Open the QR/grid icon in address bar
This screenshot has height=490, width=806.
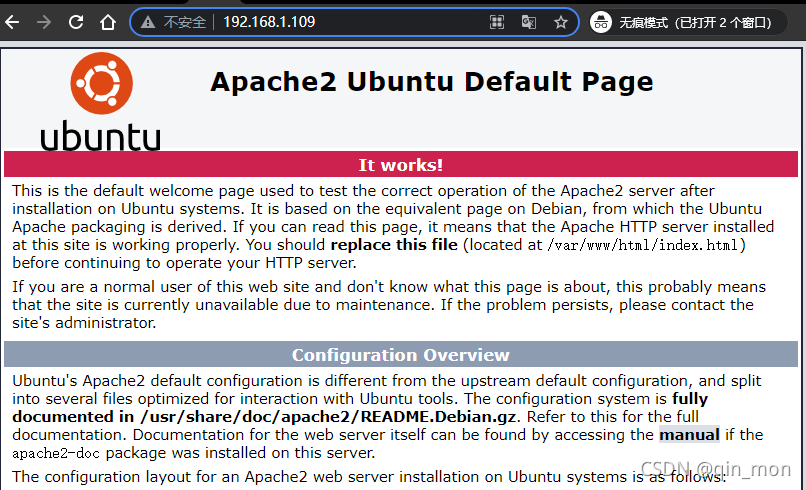click(x=497, y=22)
